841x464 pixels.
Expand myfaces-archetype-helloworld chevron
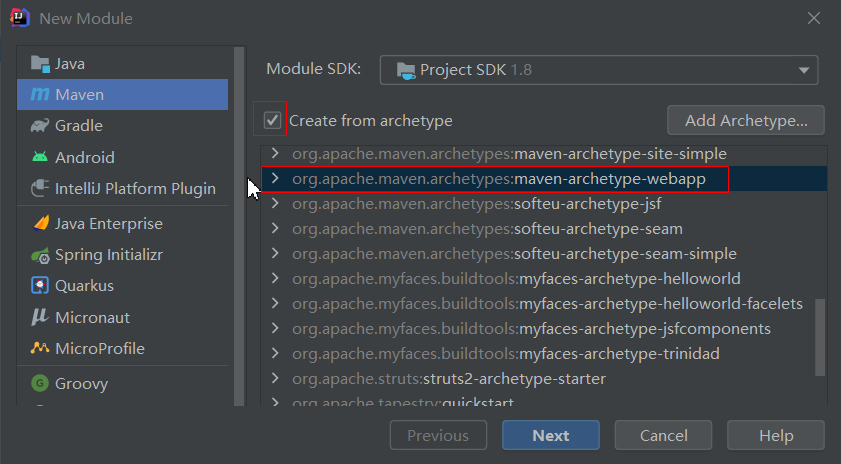coord(275,278)
